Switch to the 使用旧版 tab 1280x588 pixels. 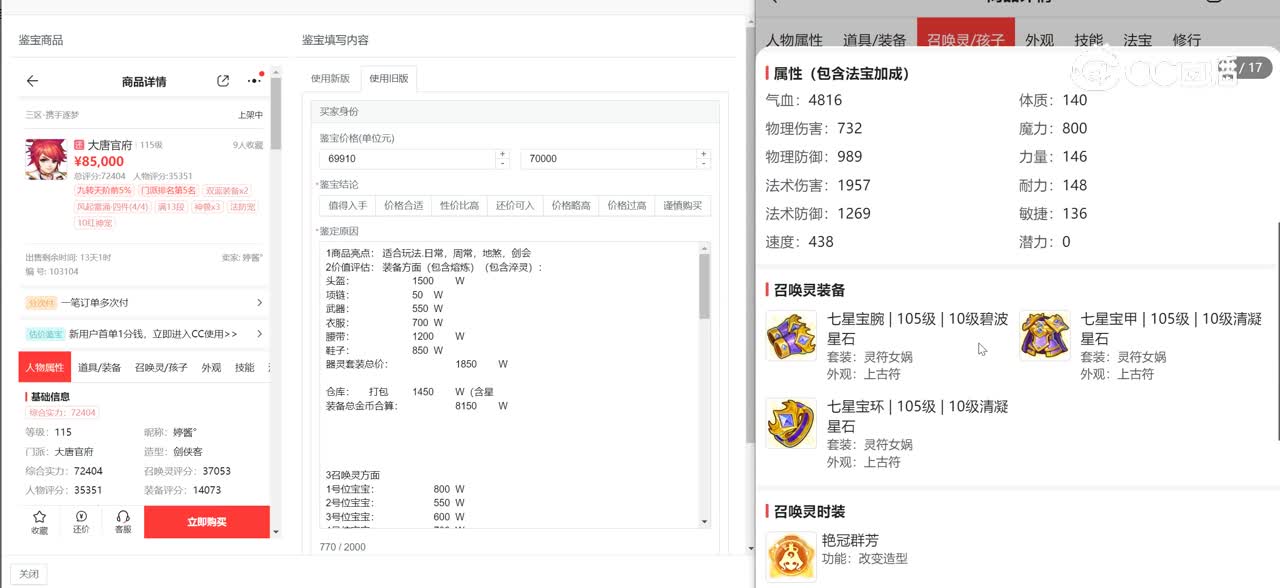pyautogui.click(x=389, y=78)
